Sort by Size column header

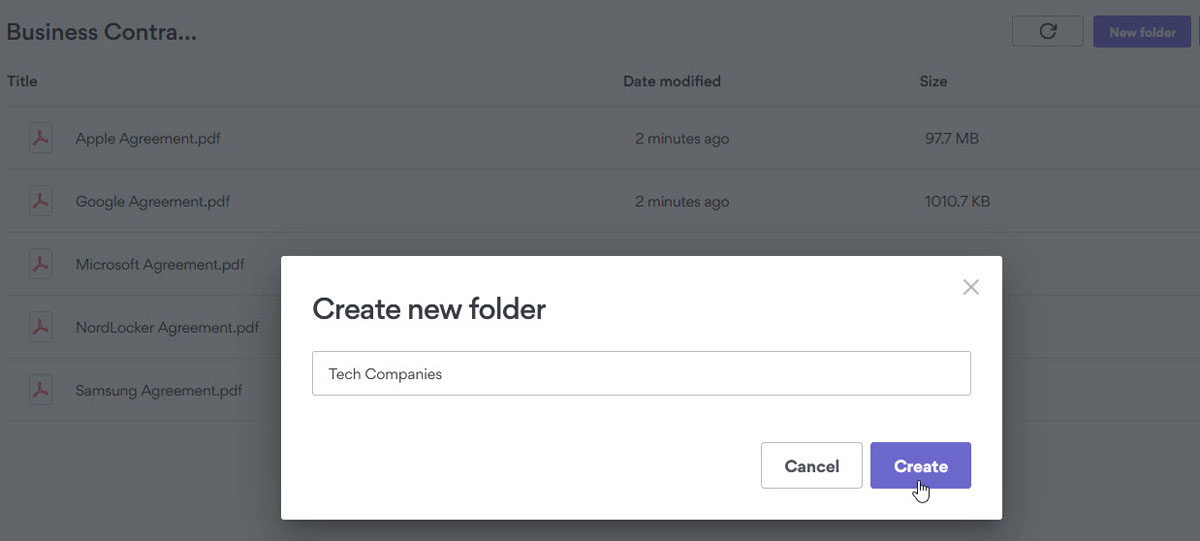[933, 81]
